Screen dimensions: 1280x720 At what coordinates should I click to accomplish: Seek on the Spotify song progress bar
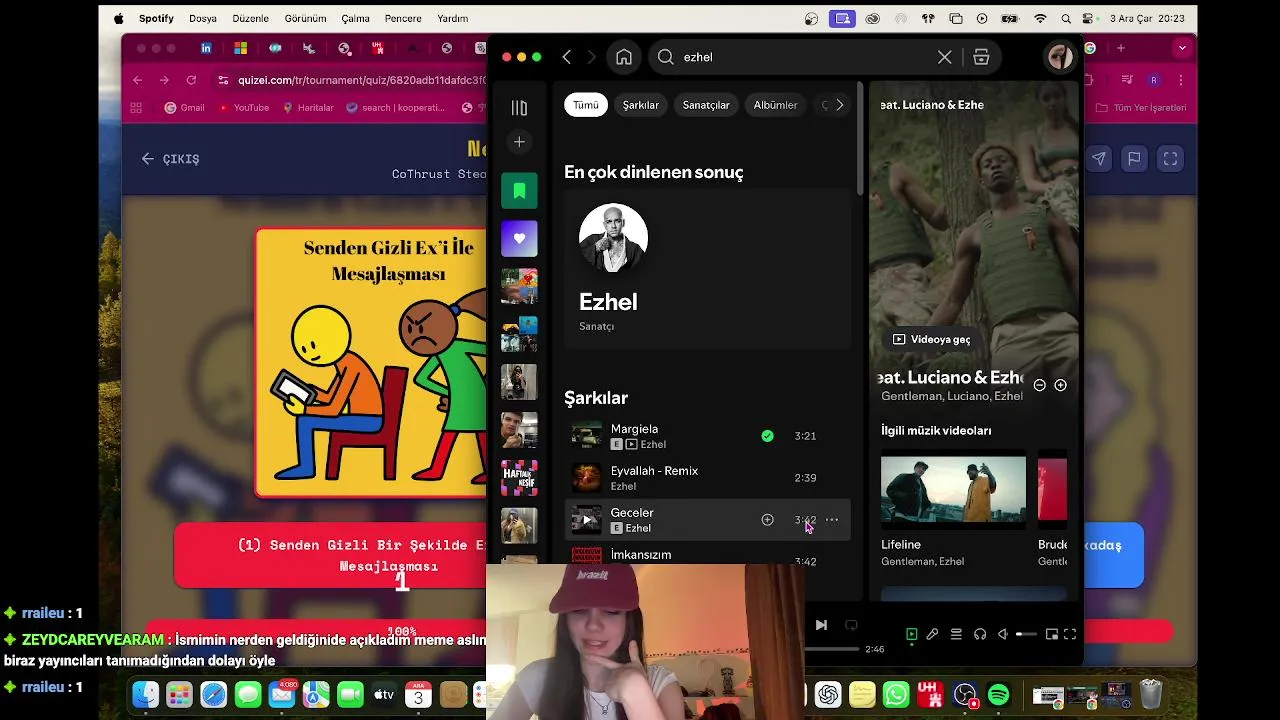(x=832, y=649)
